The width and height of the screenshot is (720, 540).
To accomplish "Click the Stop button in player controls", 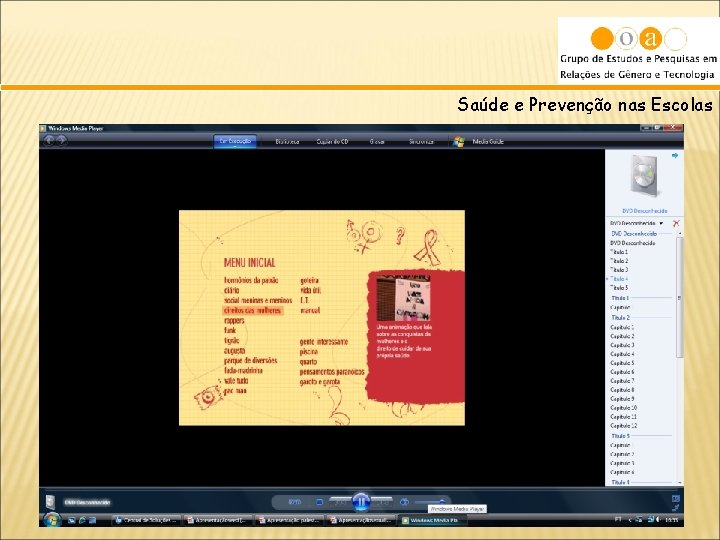I will [320, 502].
